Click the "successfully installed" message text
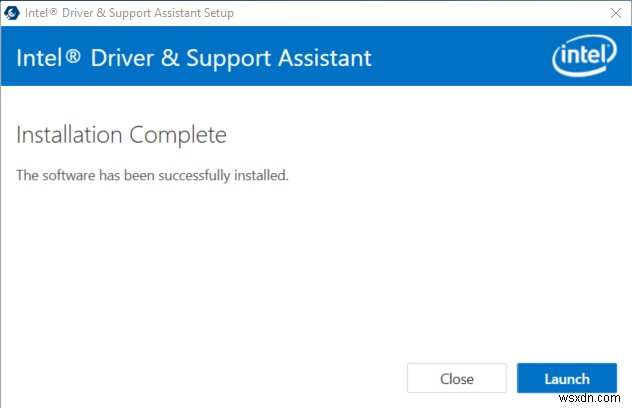Screen dimensions: 632x408 [x=152, y=175]
